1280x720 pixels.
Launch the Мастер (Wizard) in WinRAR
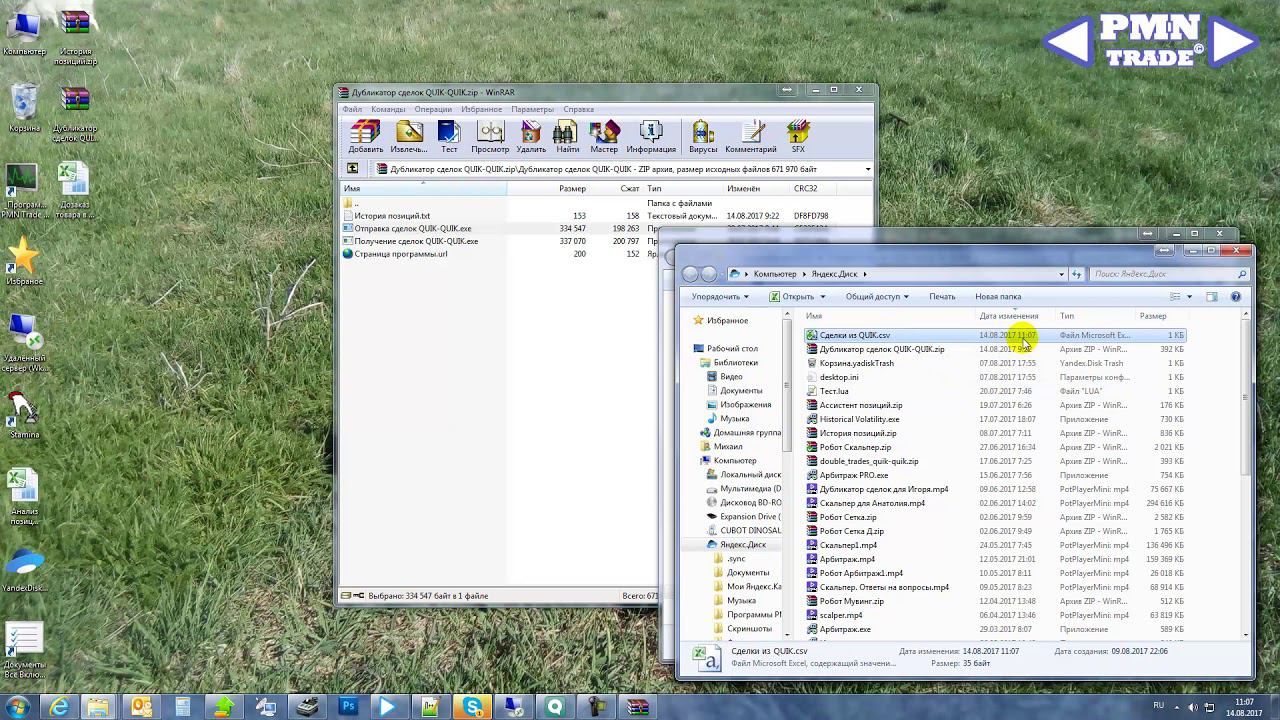[604, 137]
